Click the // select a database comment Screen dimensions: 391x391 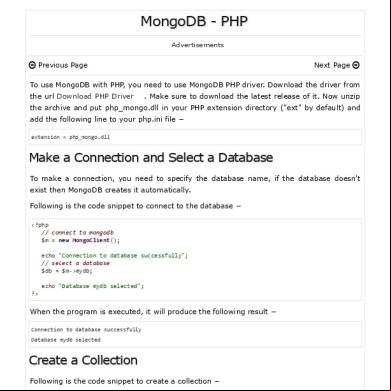[75, 263]
